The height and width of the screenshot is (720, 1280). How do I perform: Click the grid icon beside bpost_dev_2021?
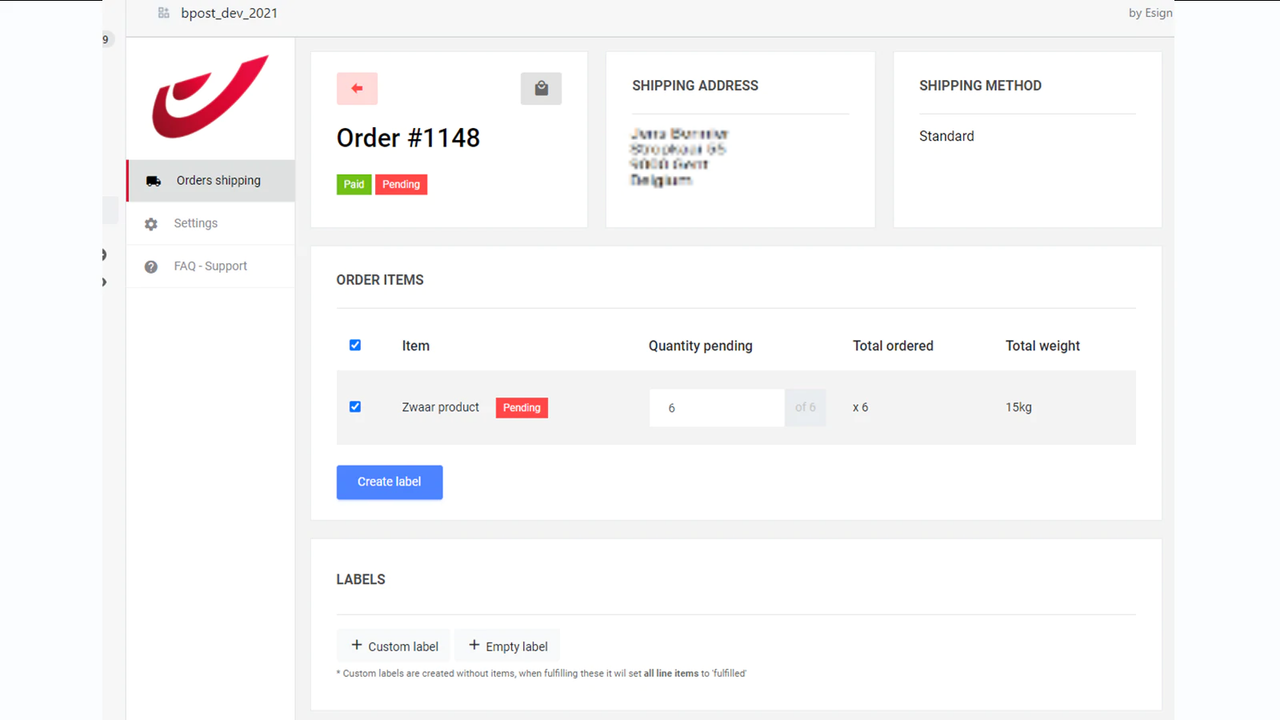pyautogui.click(x=164, y=13)
